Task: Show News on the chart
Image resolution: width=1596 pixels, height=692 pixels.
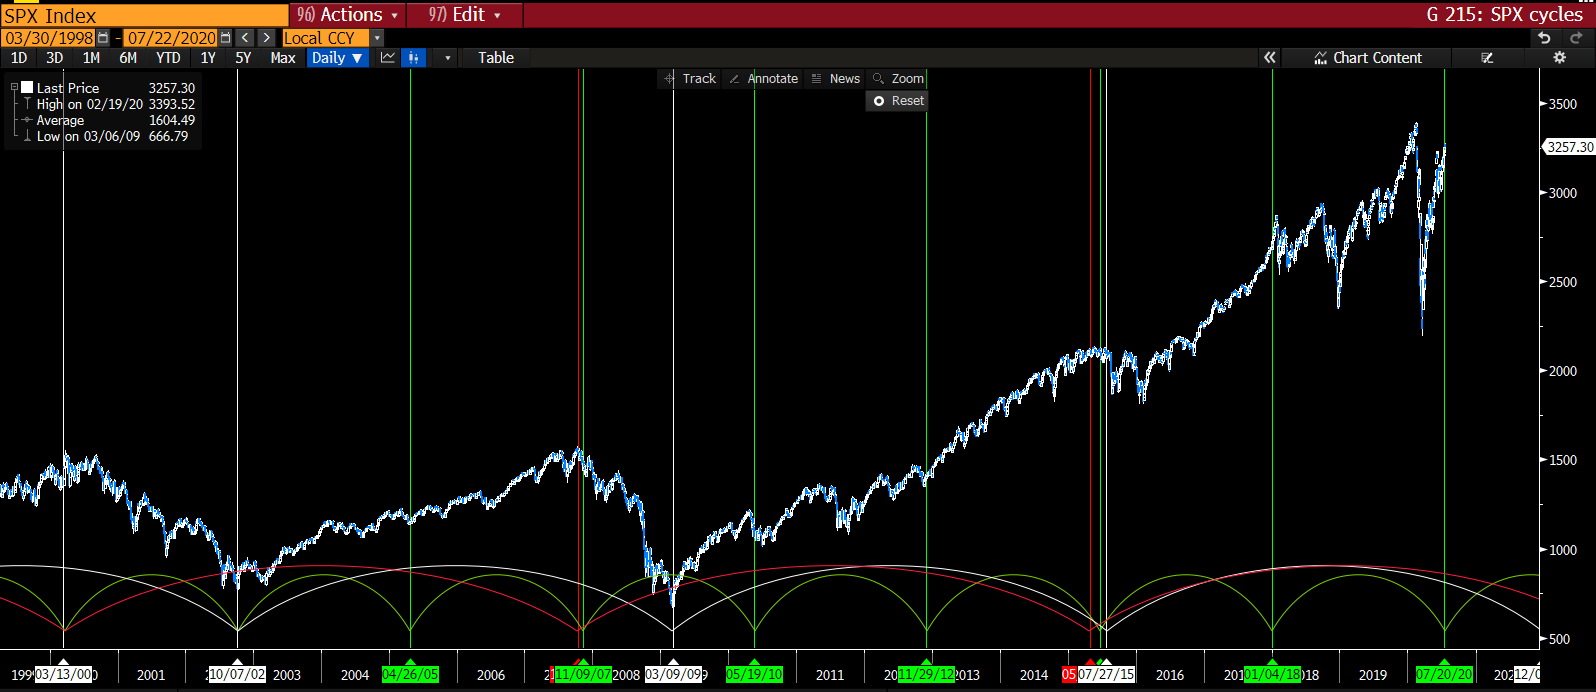Action: pyautogui.click(x=836, y=79)
